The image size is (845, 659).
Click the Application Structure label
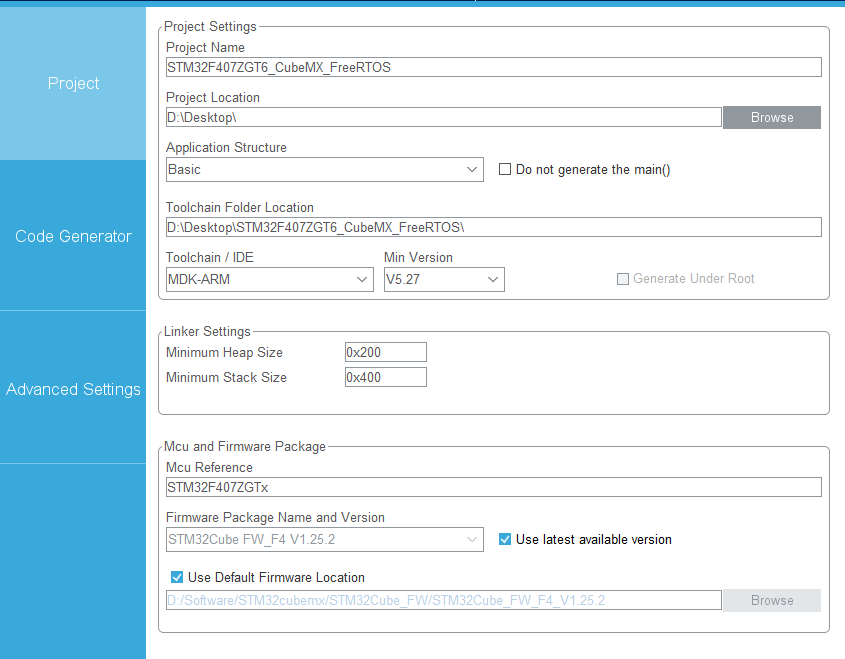tap(226, 148)
